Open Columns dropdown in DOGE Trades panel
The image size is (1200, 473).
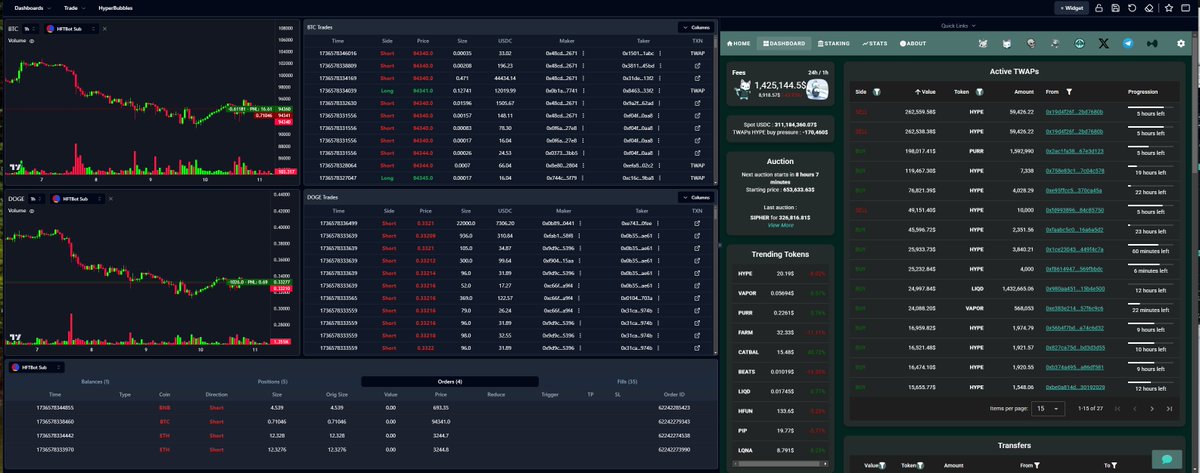[696, 197]
